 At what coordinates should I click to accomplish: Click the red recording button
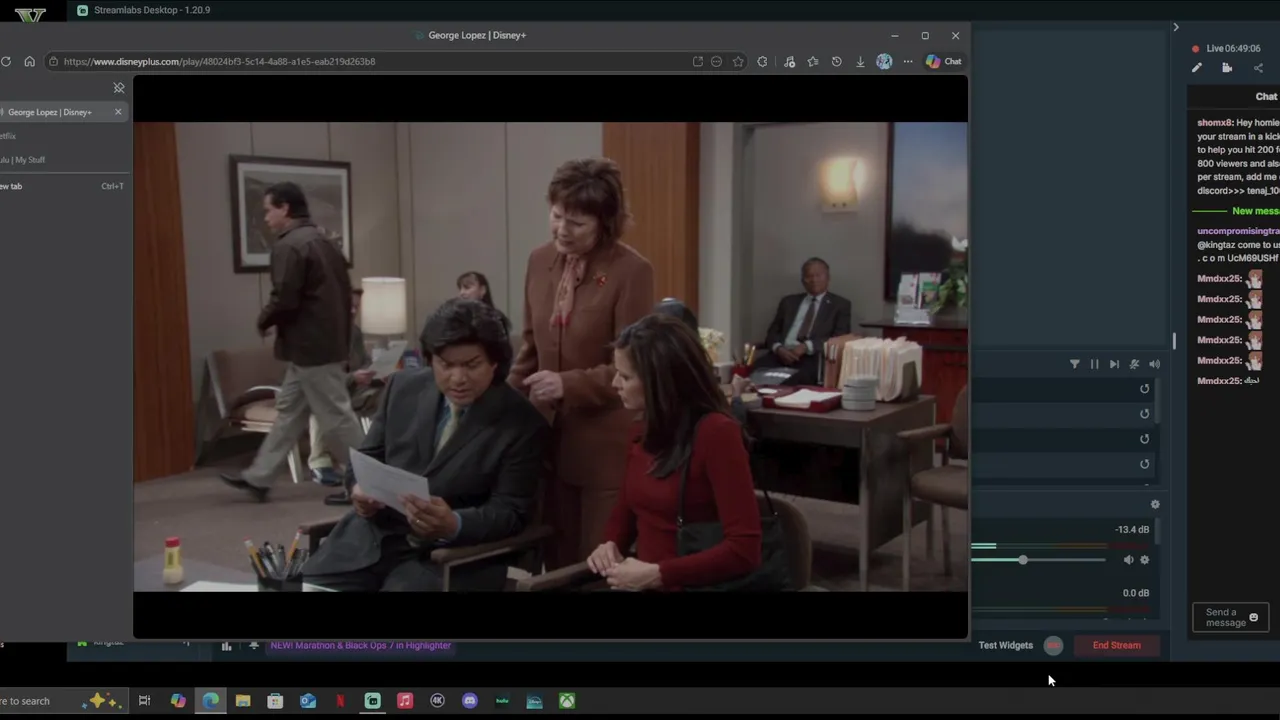(1053, 645)
